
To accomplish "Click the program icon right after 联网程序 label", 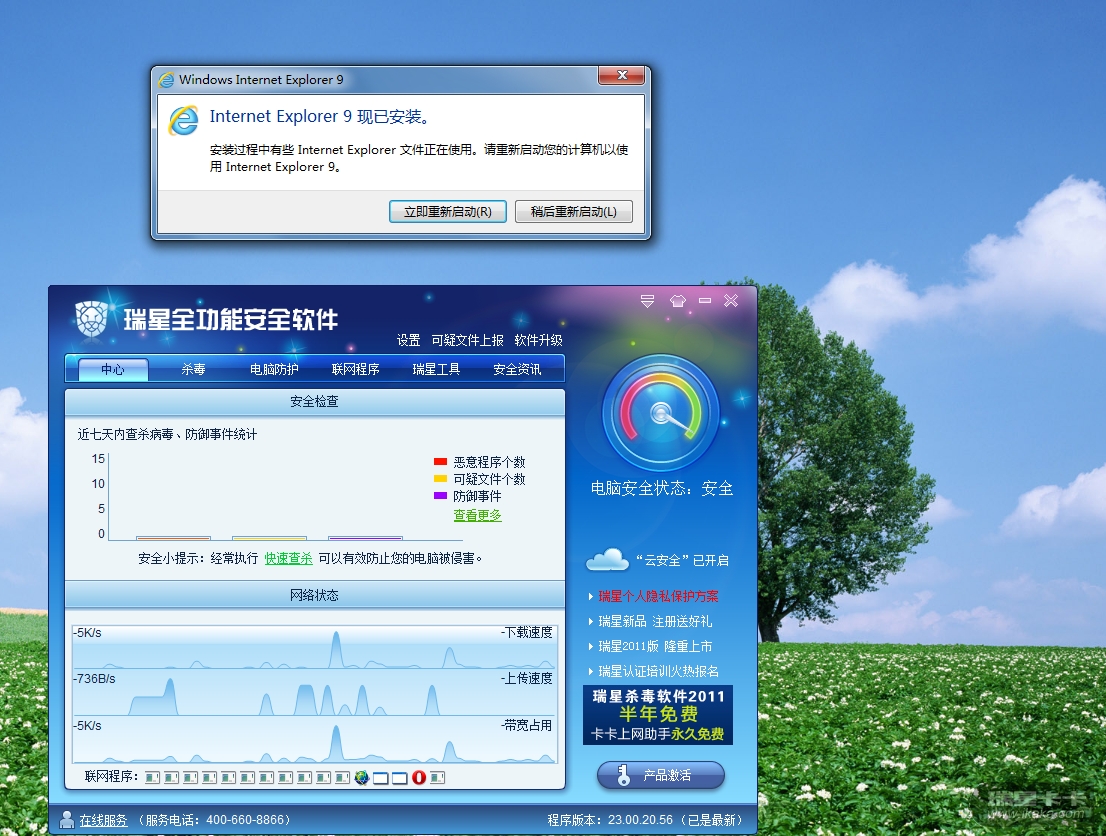I will (152, 777).
